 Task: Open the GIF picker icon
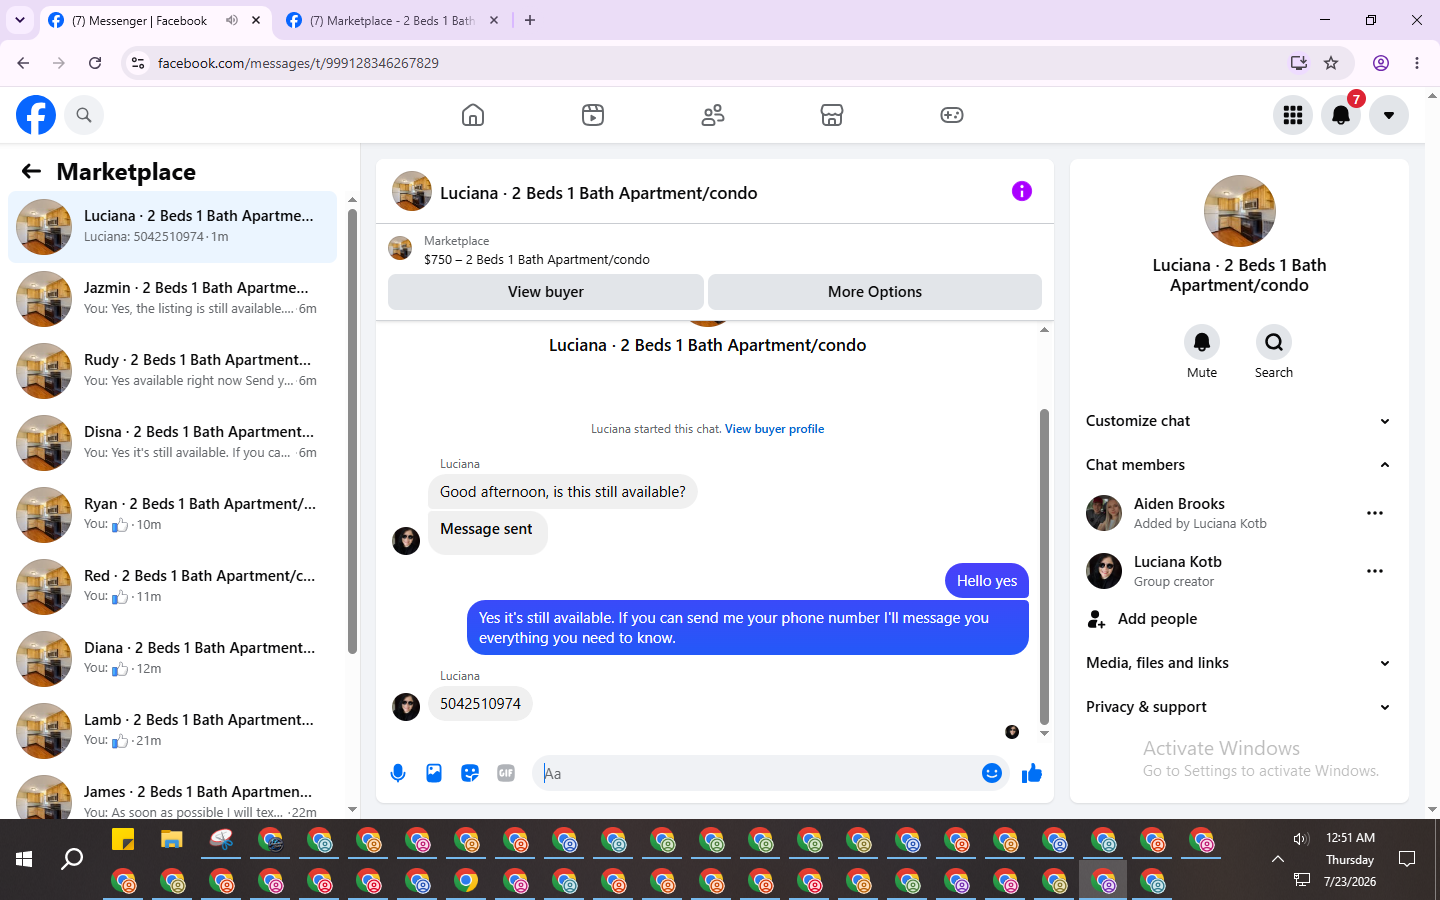[x=506, y=773]
